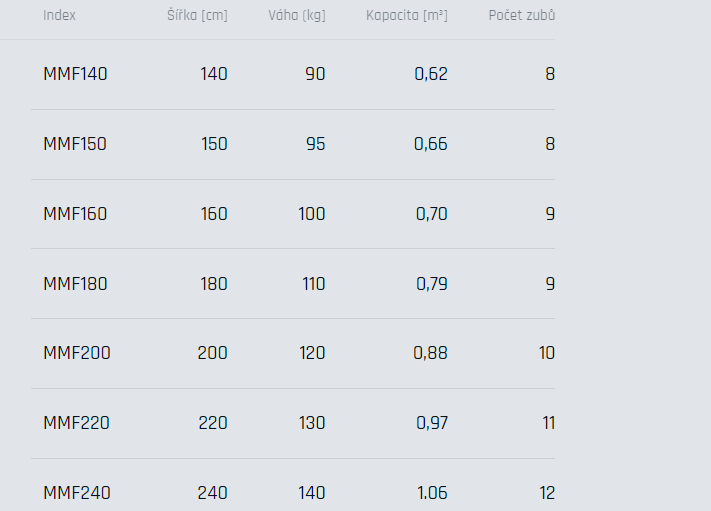Click teeth count 11 in MMF220 row

pyautogui.click(x=549, y=423)
